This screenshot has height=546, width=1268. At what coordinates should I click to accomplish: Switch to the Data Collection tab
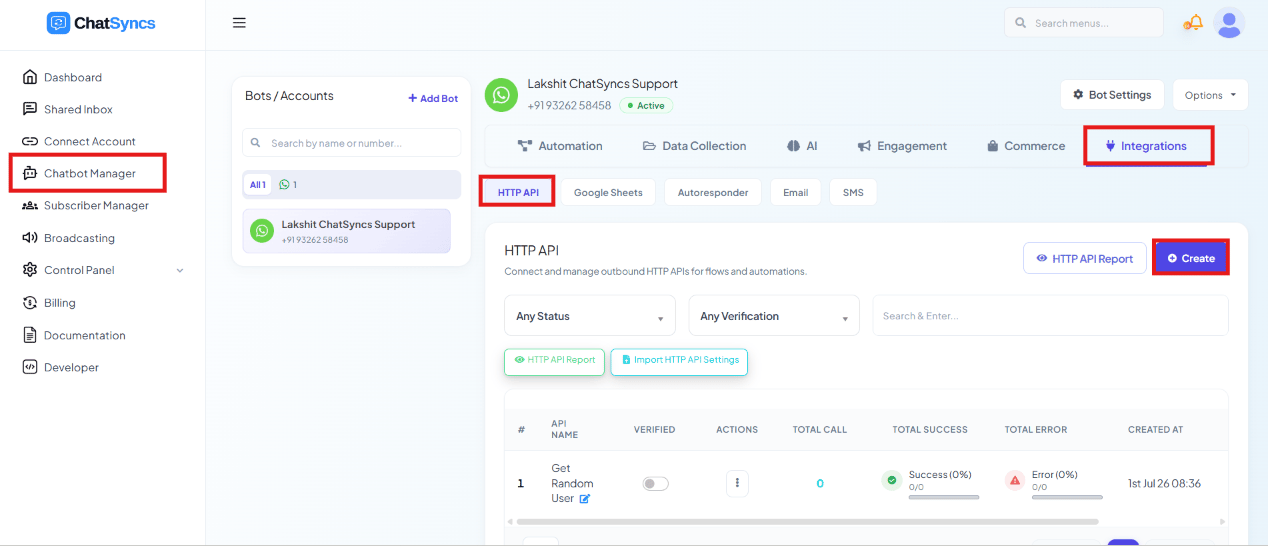(694, 146)
